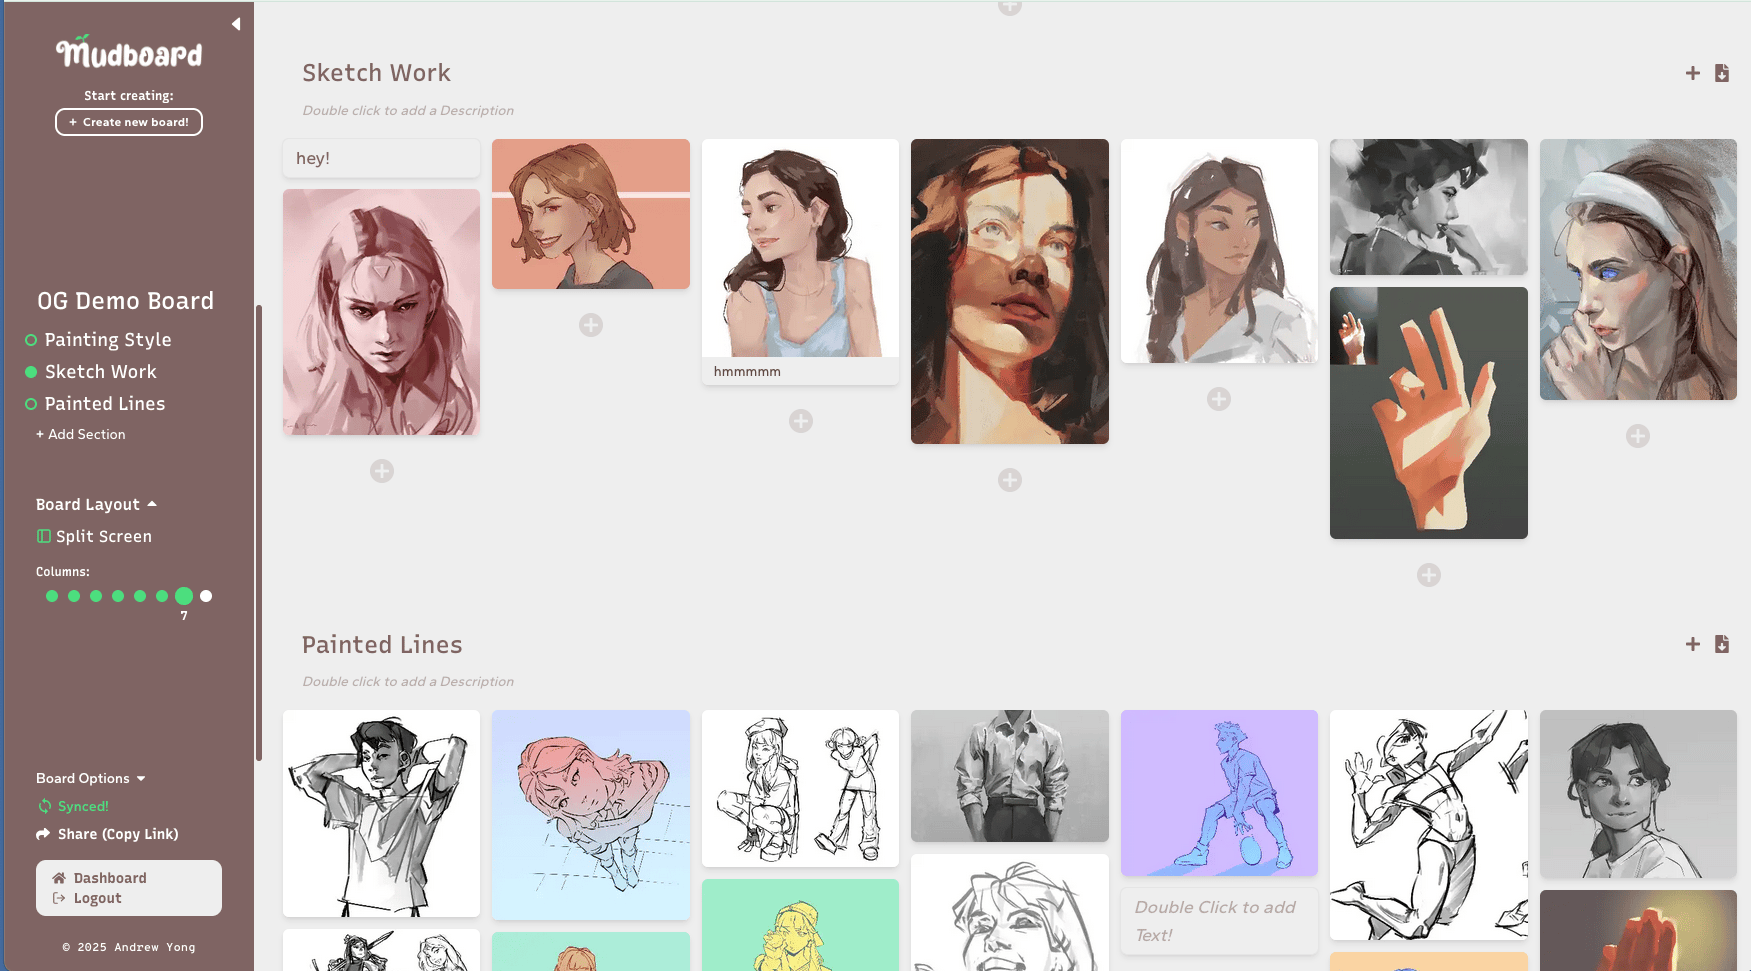Go to Painted Lines section
Image resolution: width=1751 pixels, height=971 pixels.
(x=104, y=404)
